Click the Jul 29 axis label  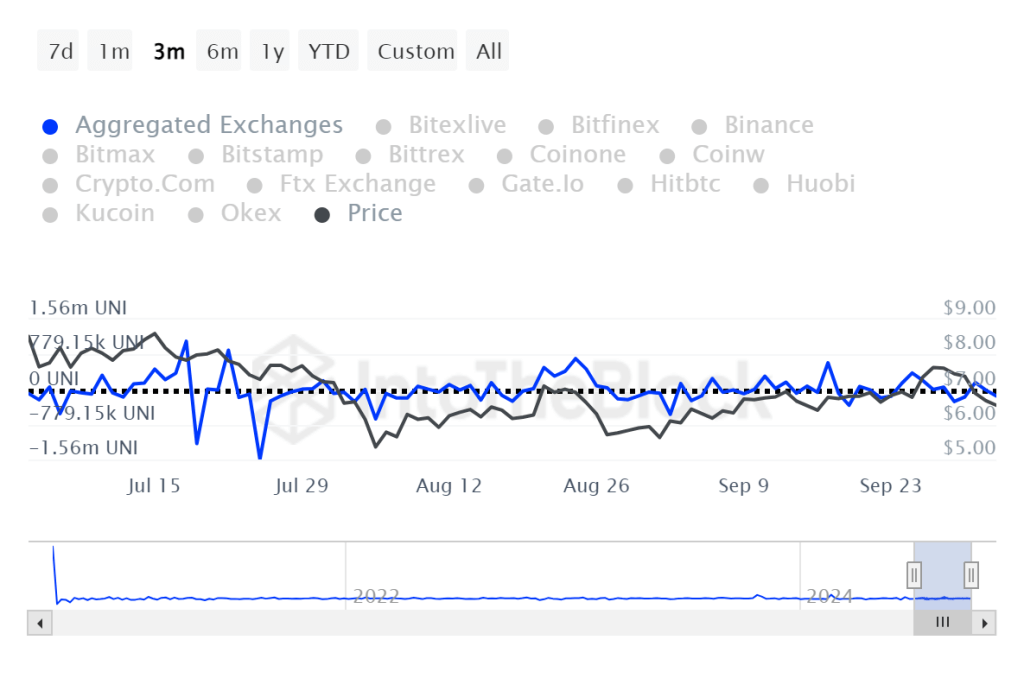[301, 485]
